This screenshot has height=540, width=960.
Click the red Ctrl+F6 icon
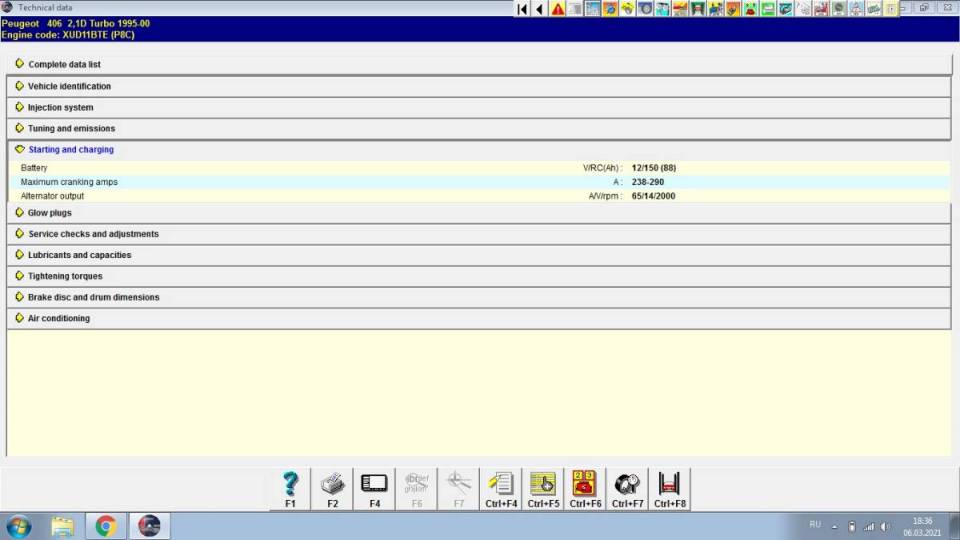585,485
